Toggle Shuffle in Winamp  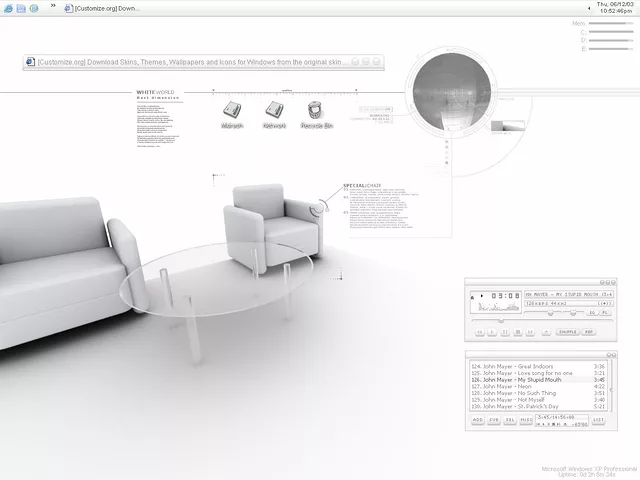coord(567,332)
